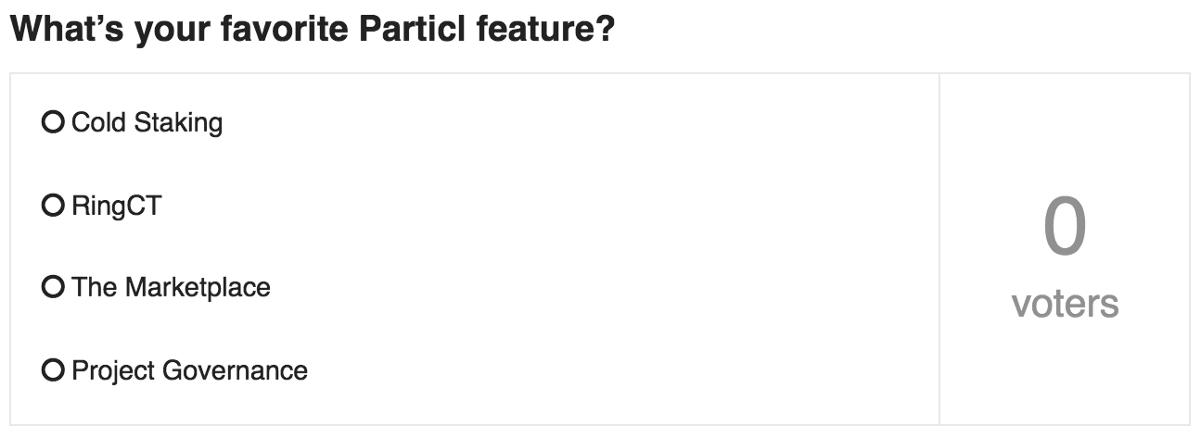Click the divider beside the voters panel
This screenshot has width=1200, height=437.
pos(939,249)
